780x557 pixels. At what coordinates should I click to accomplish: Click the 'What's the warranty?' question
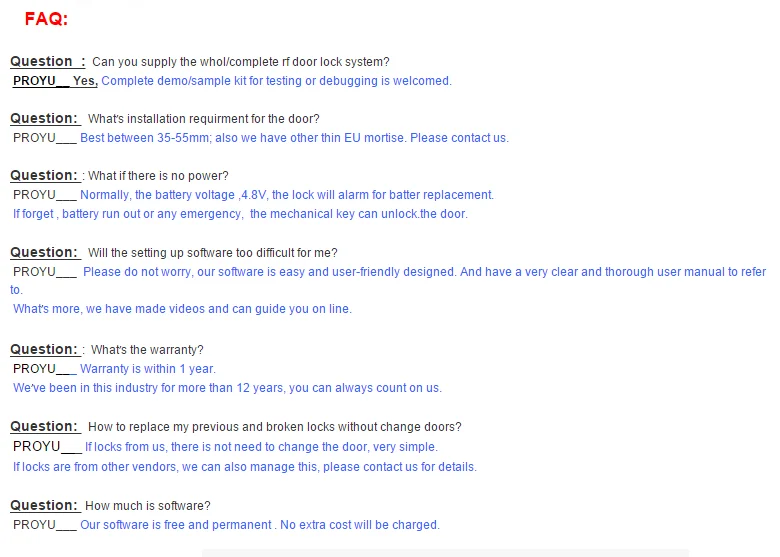[147, 350]
